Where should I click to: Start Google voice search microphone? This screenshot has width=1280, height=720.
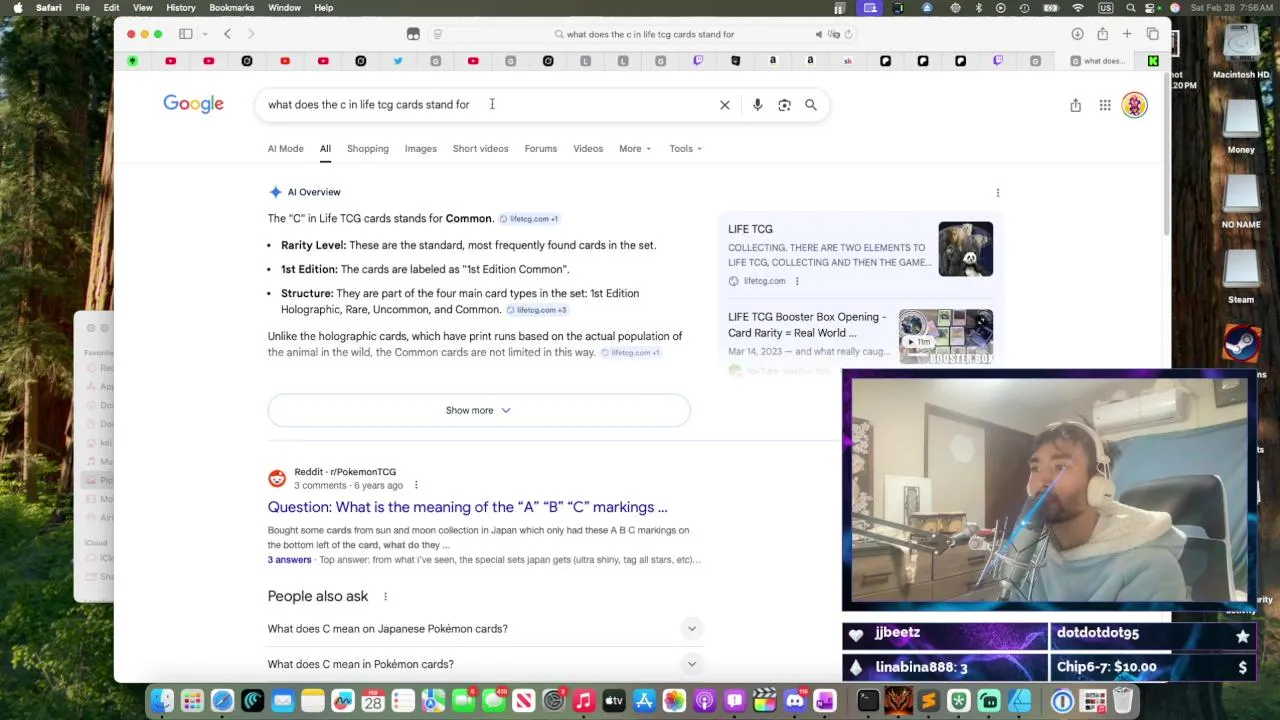(x=757, y=104)
